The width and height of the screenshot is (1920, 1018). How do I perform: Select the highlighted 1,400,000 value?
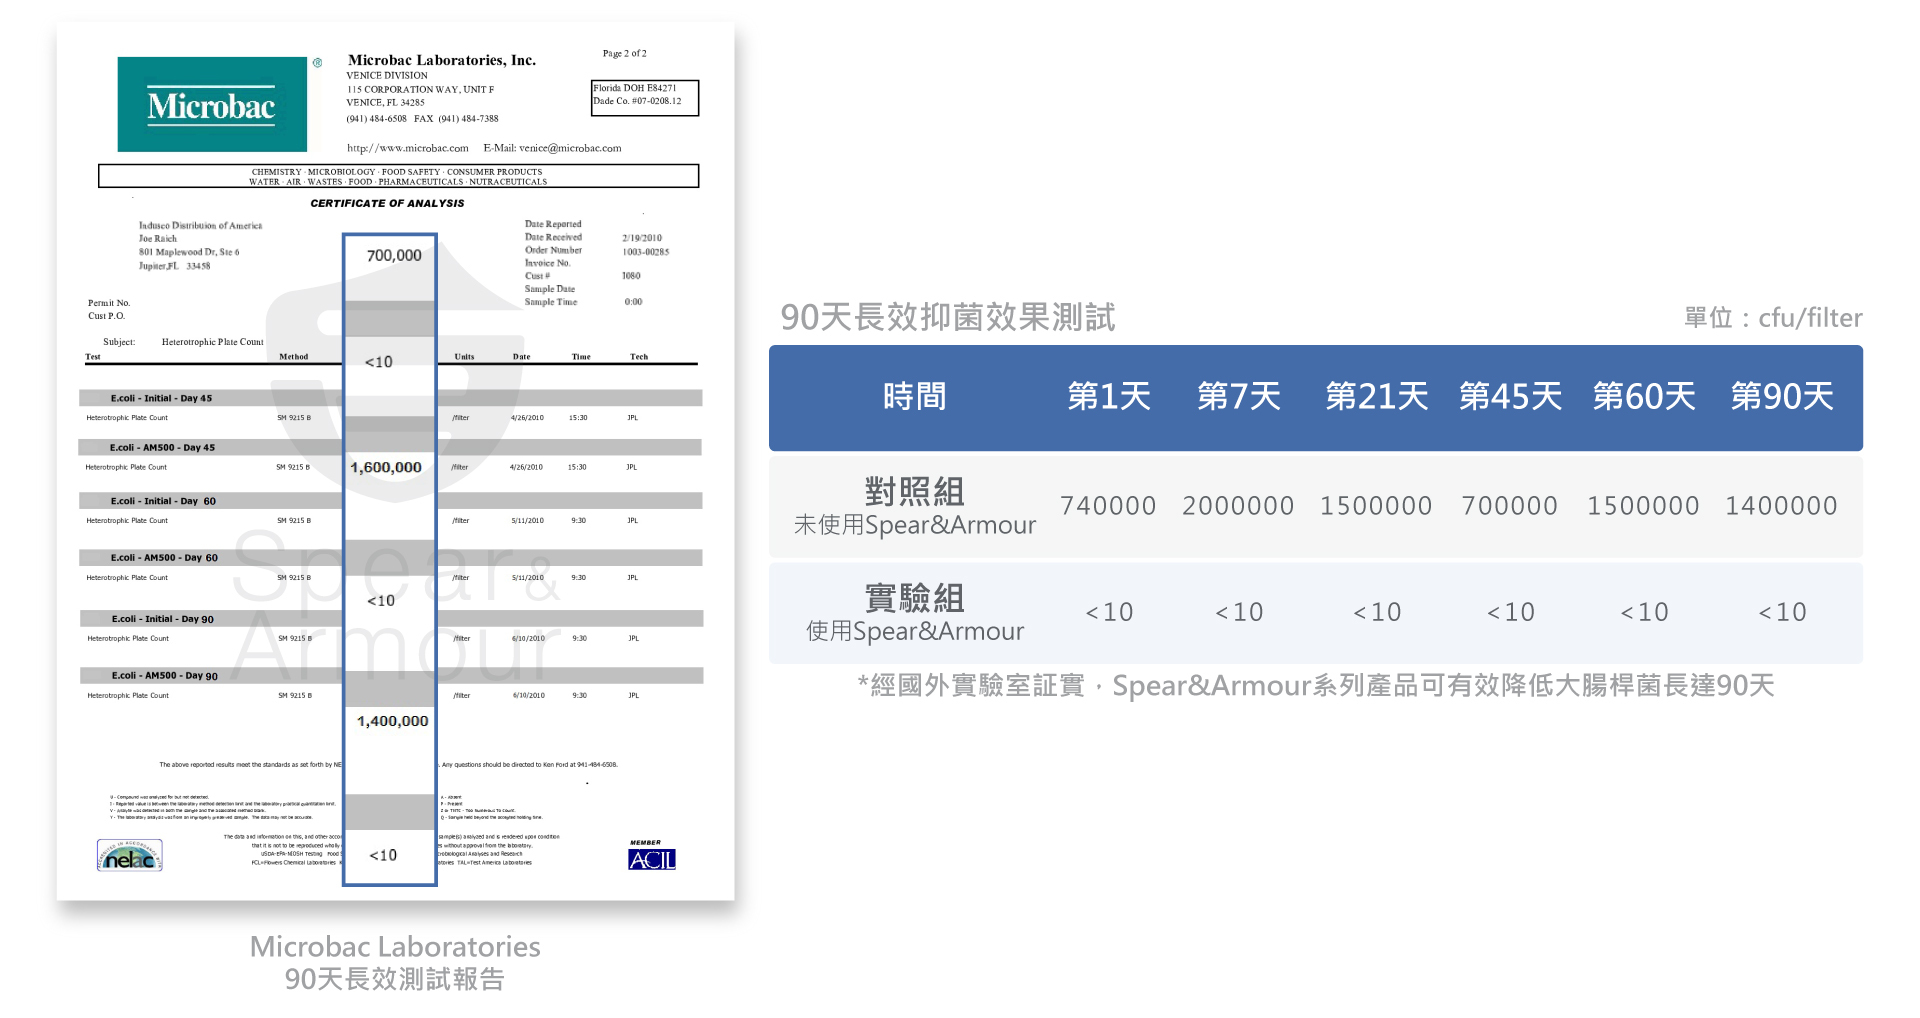[393, 721]
